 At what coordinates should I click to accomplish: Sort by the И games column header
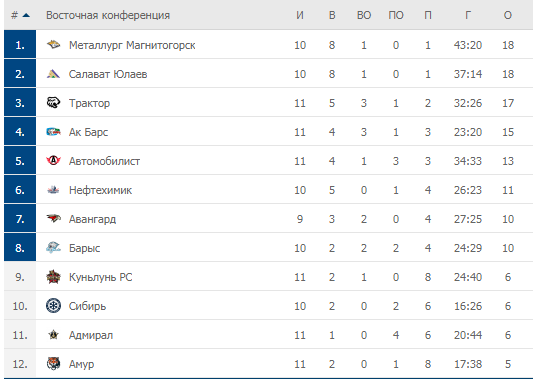click(x=299, y=15)
